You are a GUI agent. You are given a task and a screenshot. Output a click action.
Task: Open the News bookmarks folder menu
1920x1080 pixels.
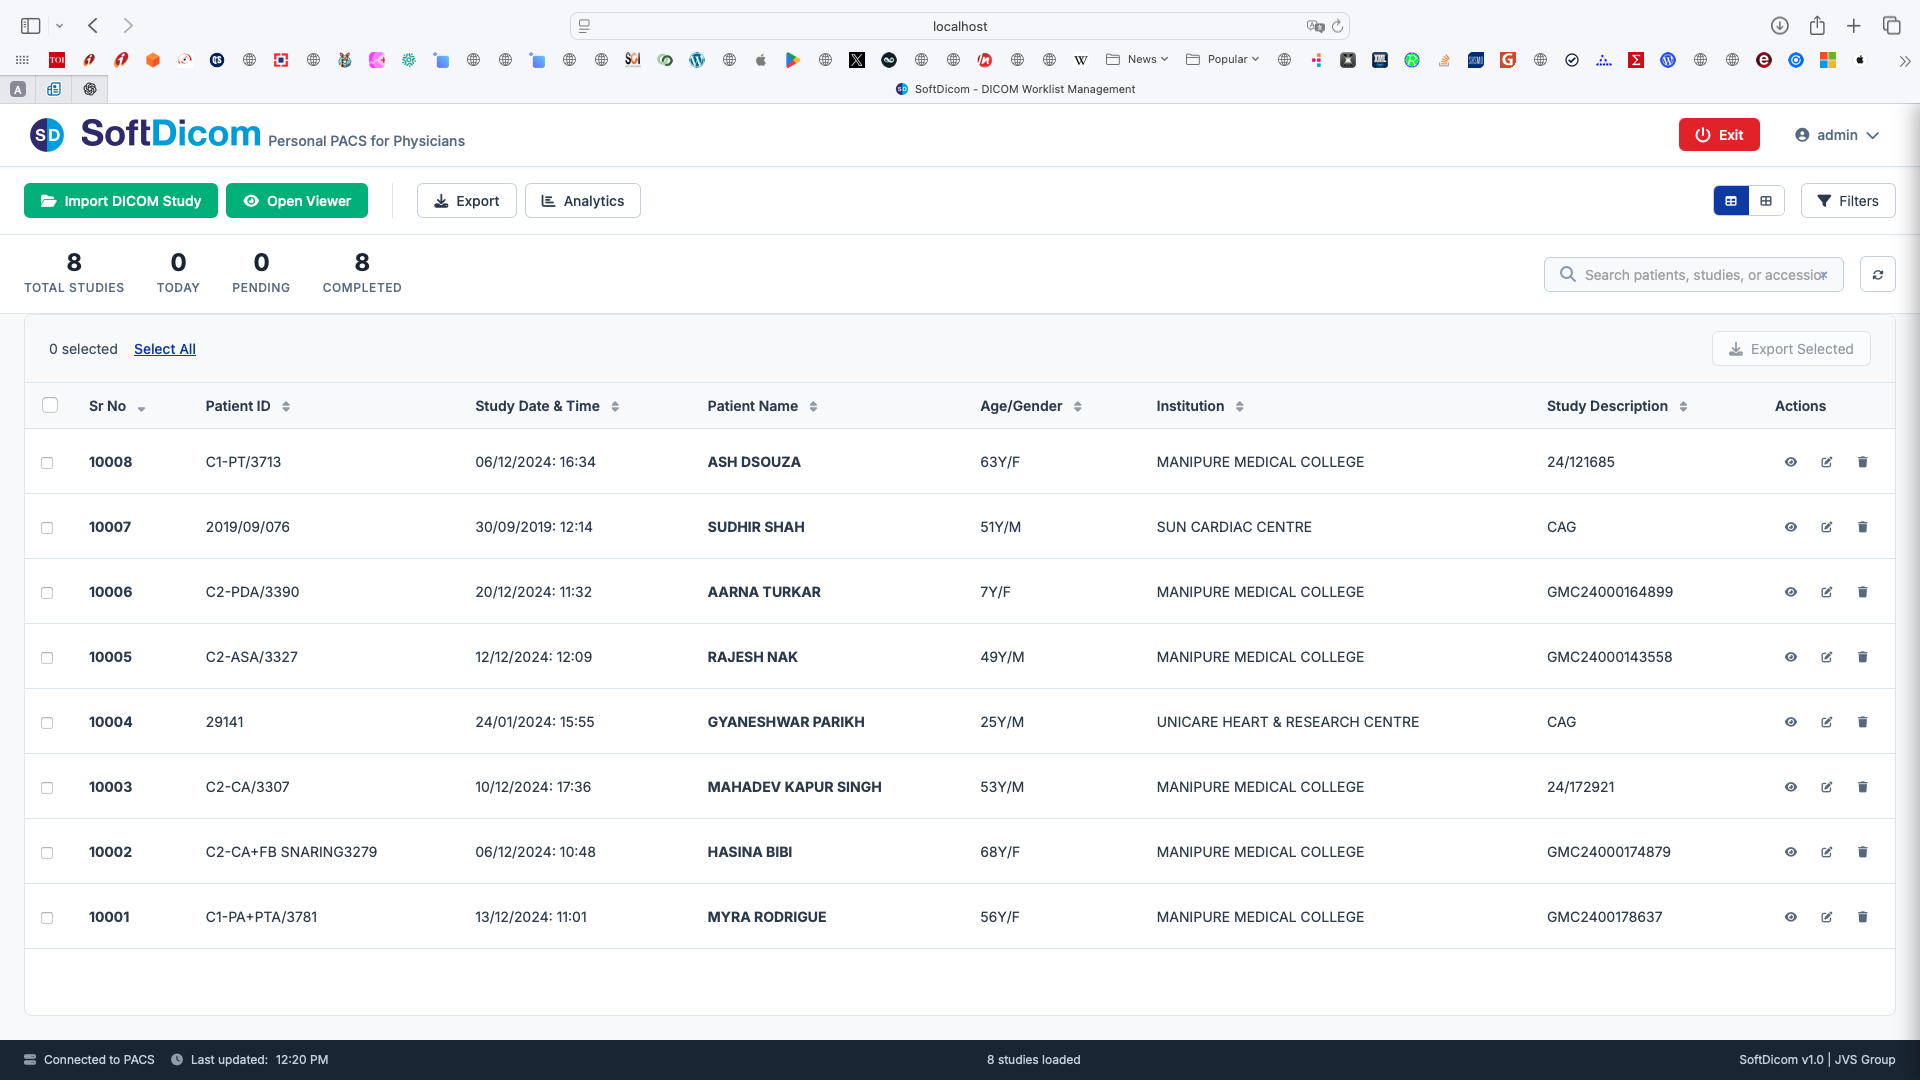(1137, 60)
